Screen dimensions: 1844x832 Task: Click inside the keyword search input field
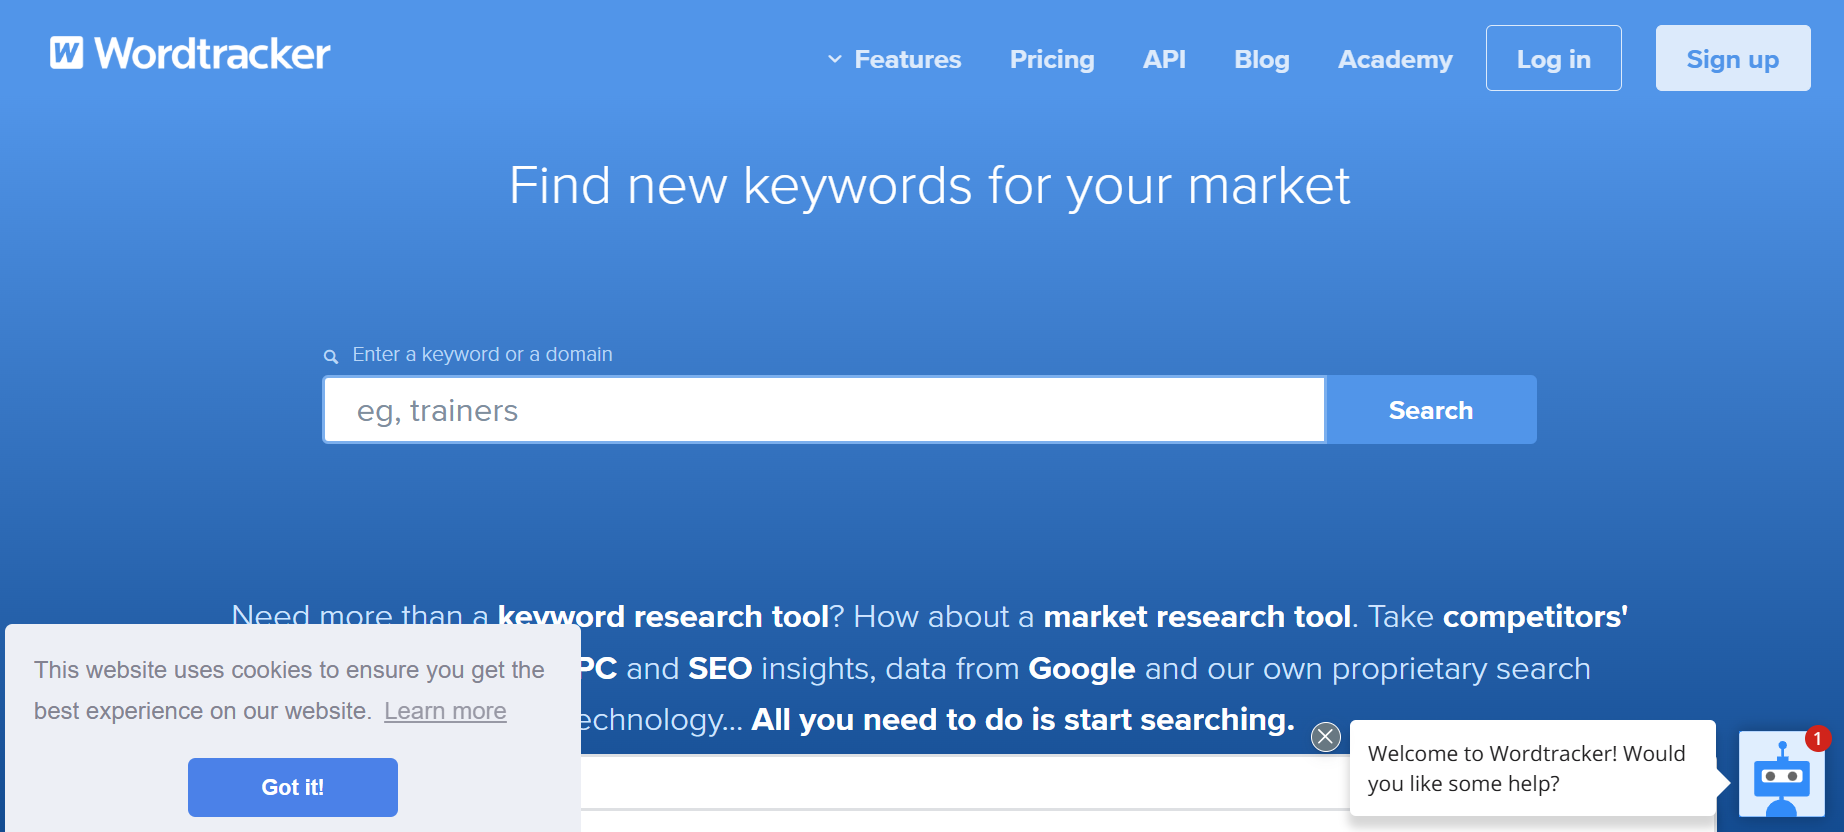point(820,409)
